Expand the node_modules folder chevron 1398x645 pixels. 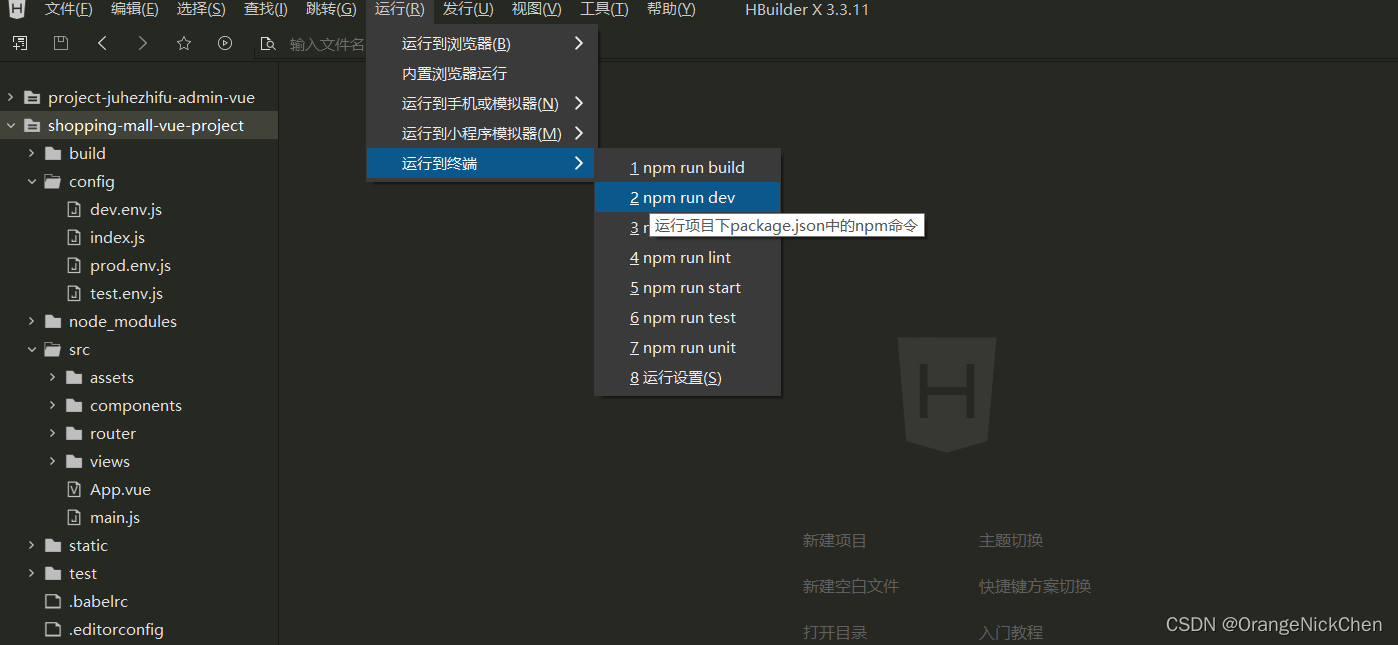pos(31,322)
